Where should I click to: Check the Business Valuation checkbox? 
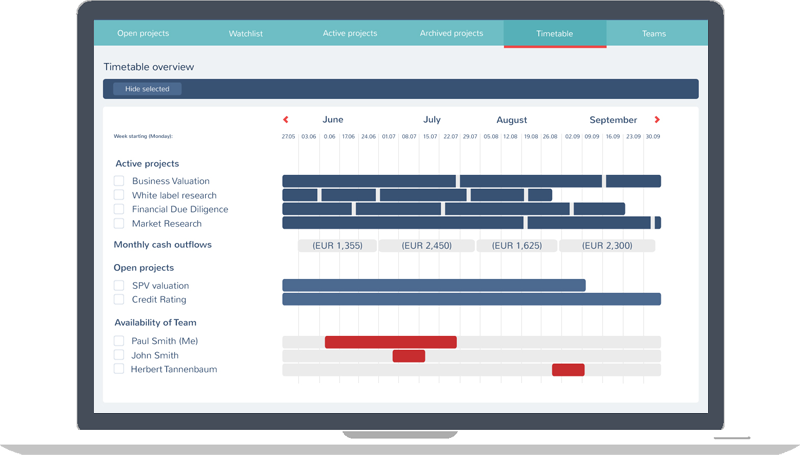(x=119, y=181)
